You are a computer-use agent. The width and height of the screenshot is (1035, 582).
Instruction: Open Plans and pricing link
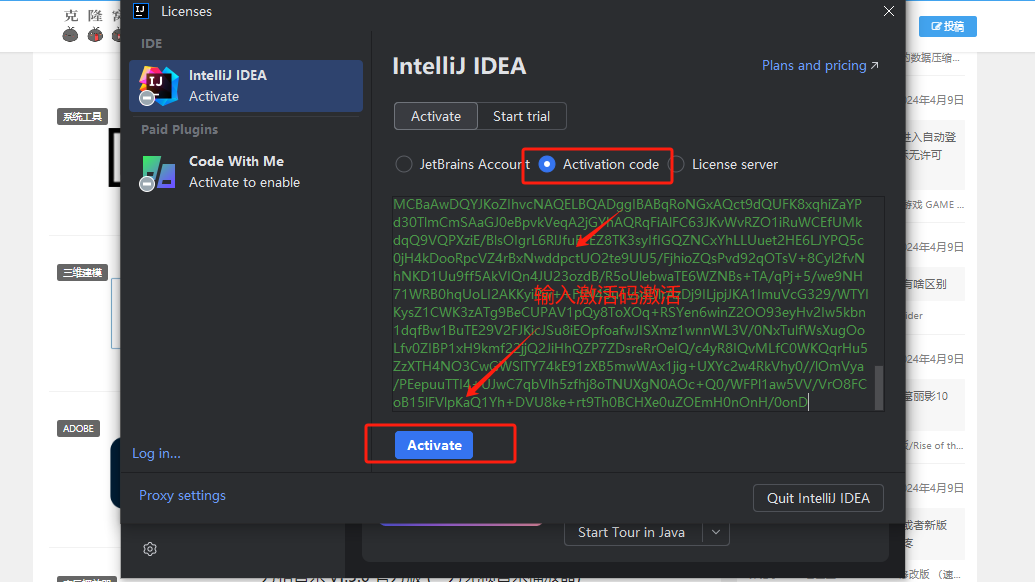coord(820,65)
